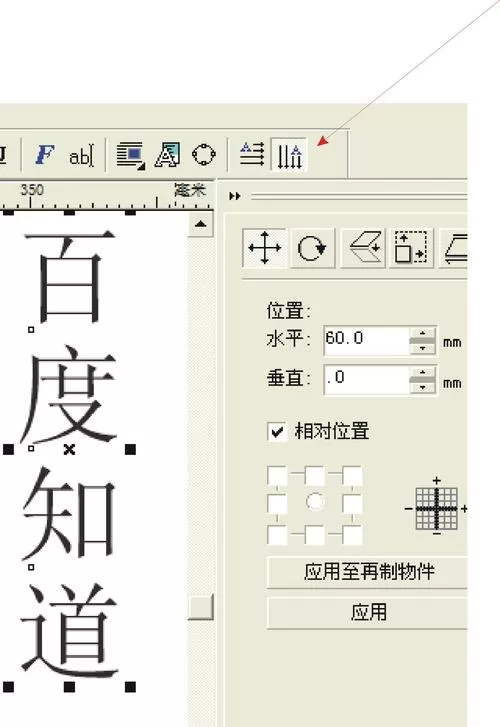Switch to the Size transformation tab
The image size is (500, 727).
(411, 248)
